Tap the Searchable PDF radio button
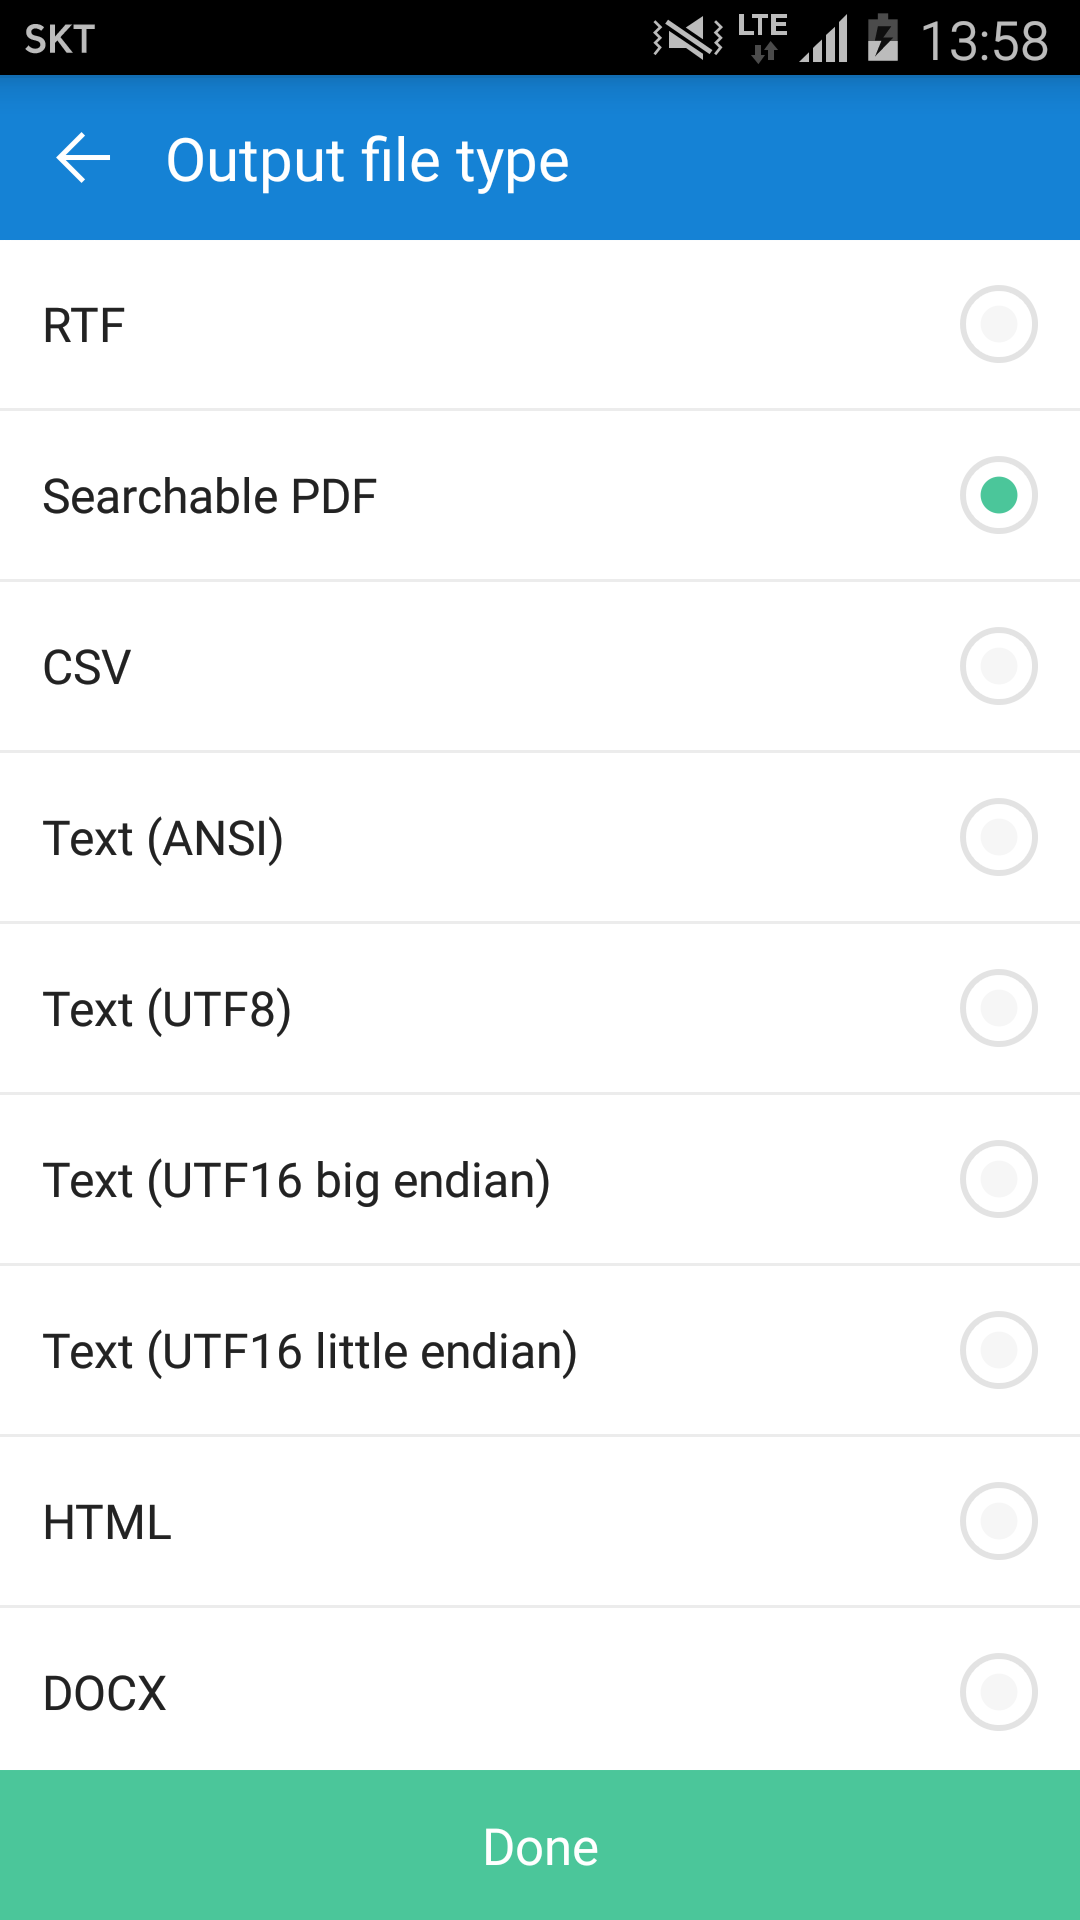The width and height of the screenshot is (1080, 1920). 998,495
